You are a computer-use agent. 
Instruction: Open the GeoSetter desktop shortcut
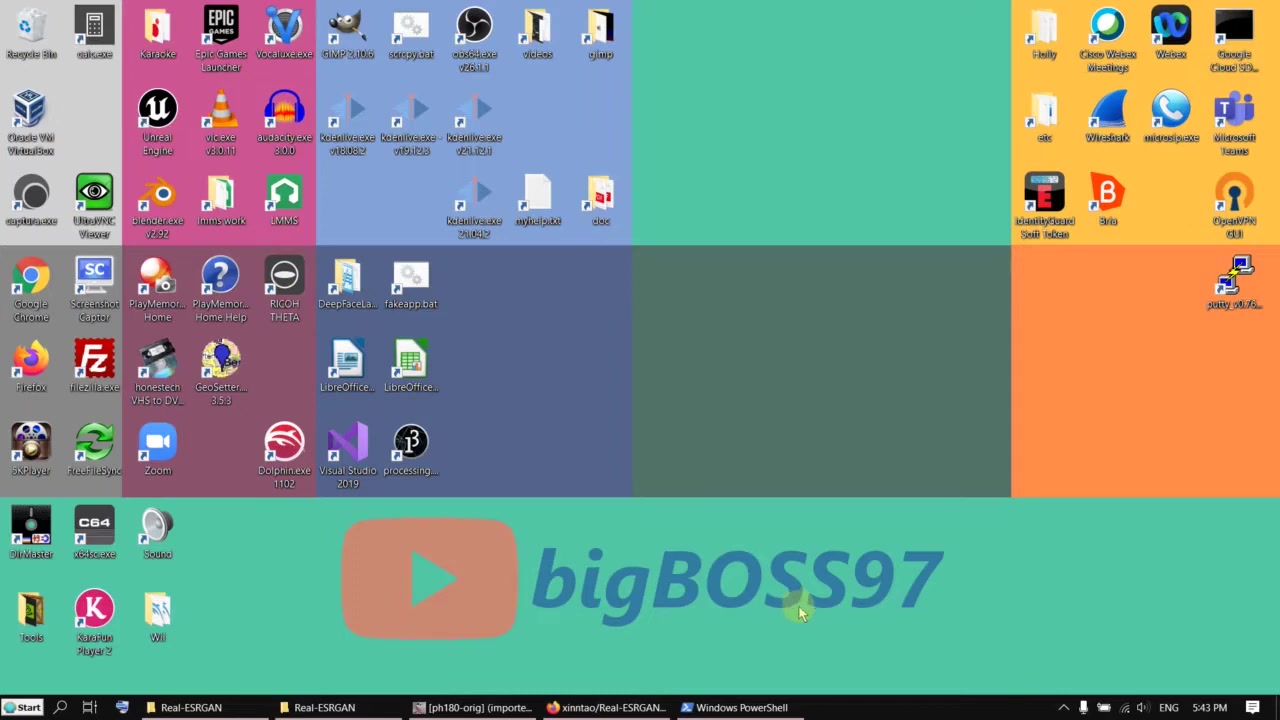point(221,373)
